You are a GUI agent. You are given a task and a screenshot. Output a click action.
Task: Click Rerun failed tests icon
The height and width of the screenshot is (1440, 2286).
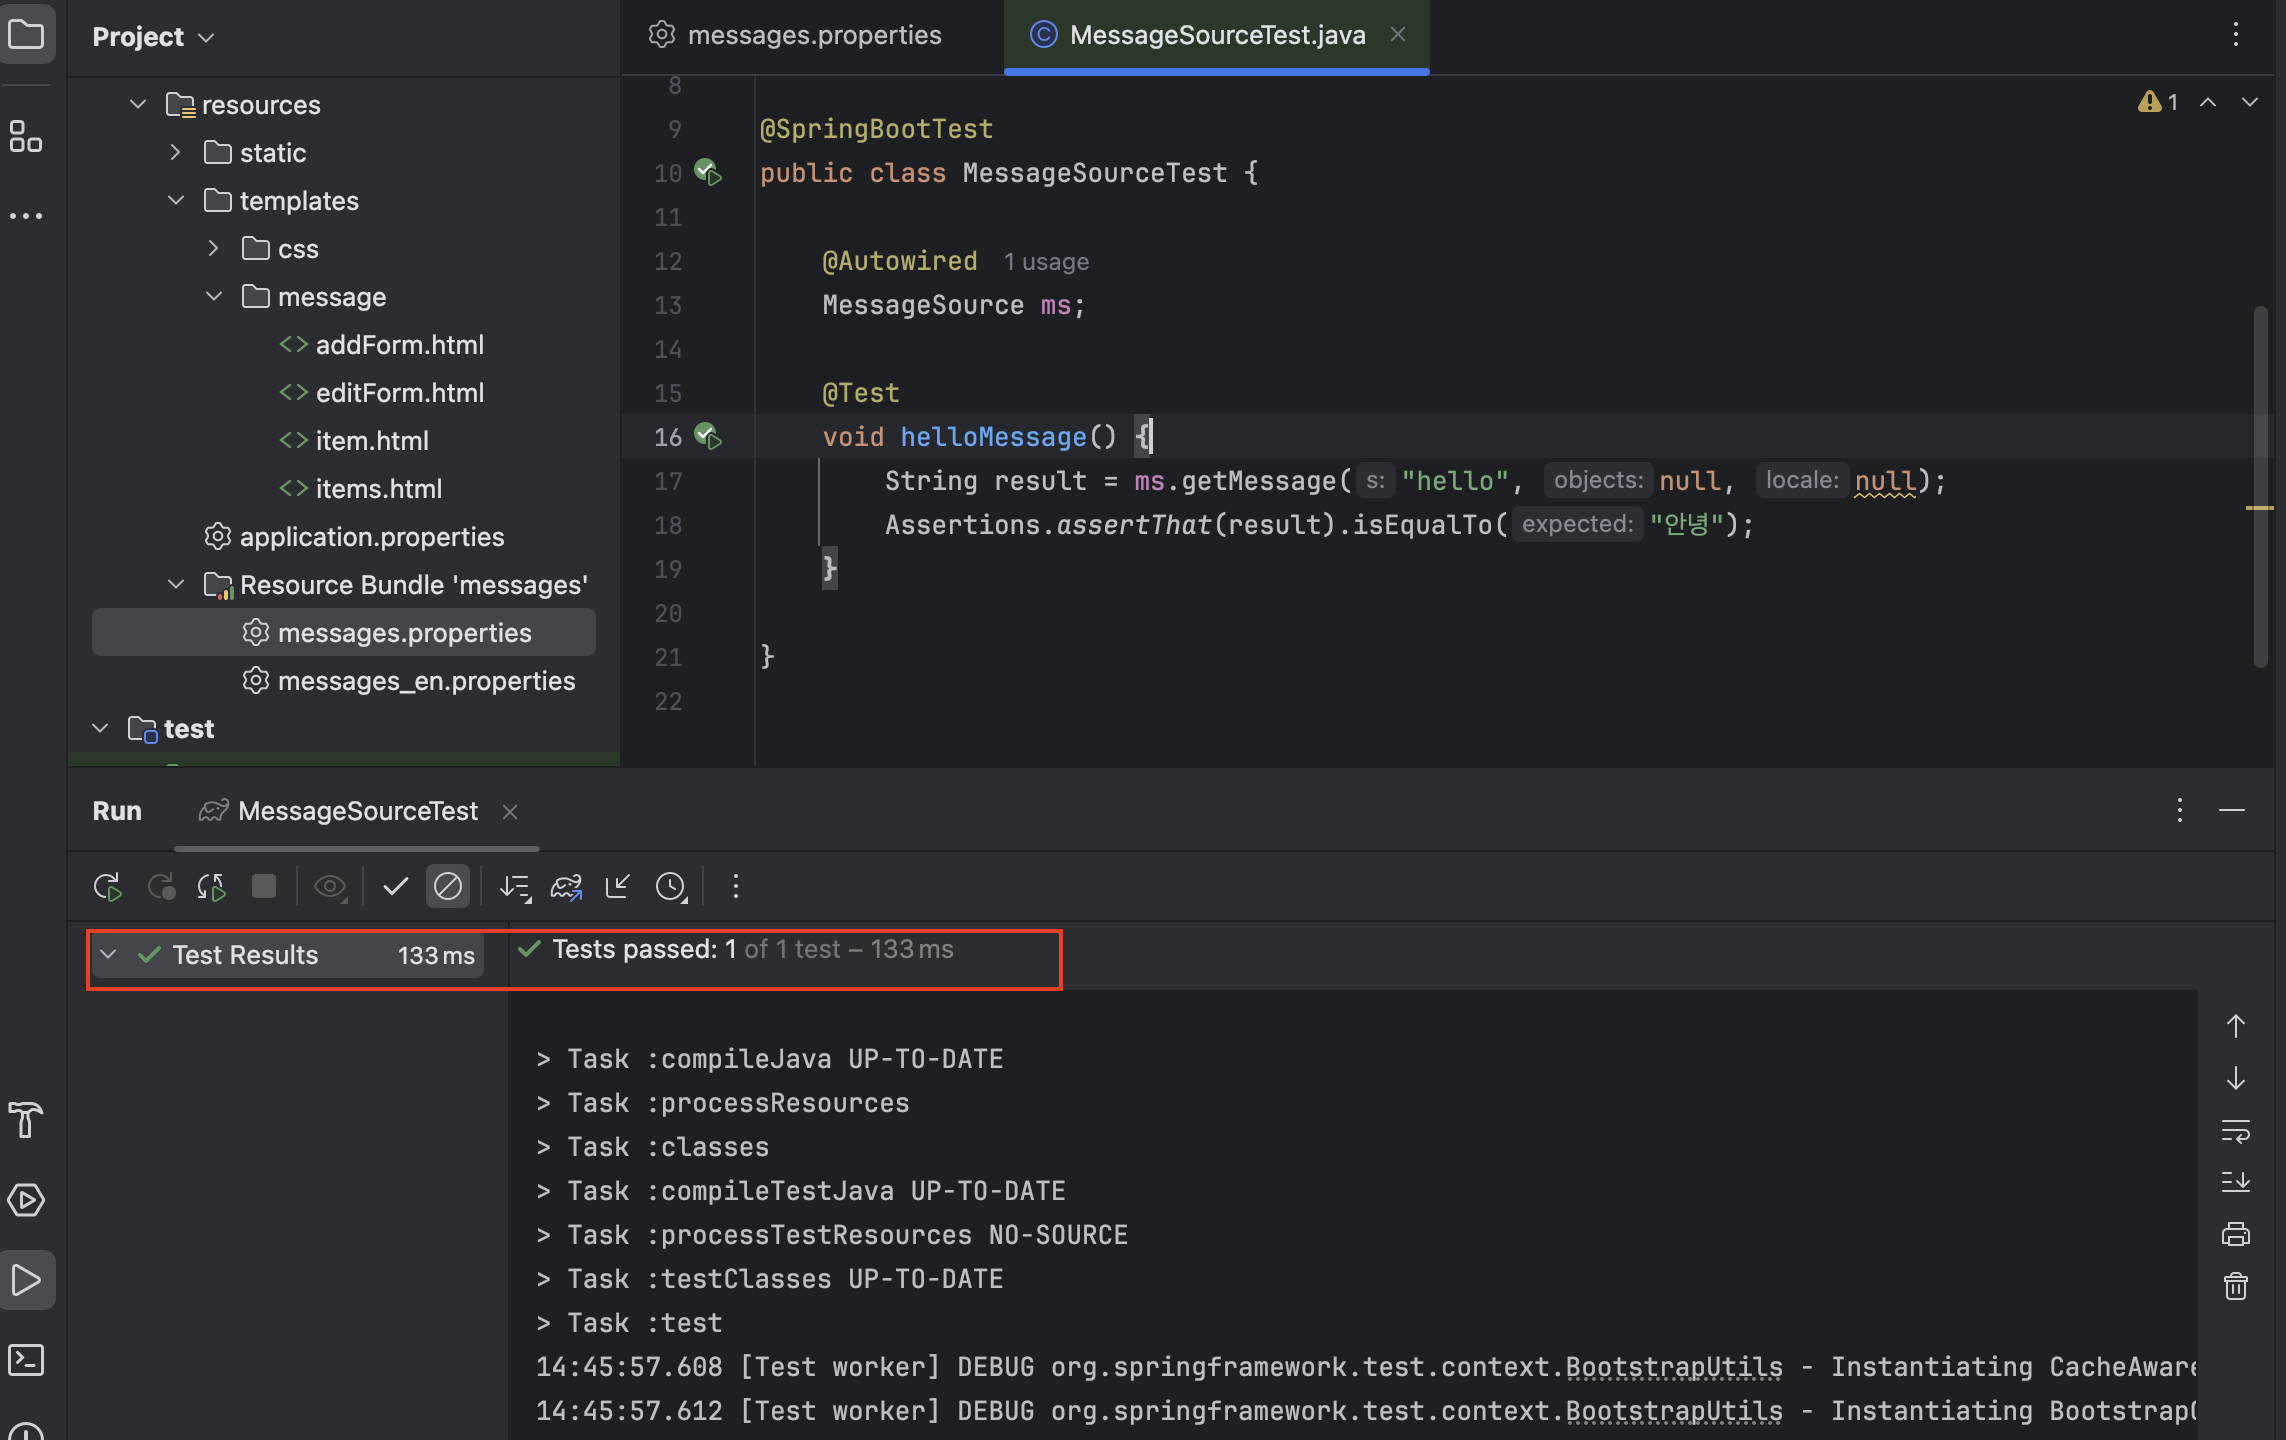(x=160, y=887)
